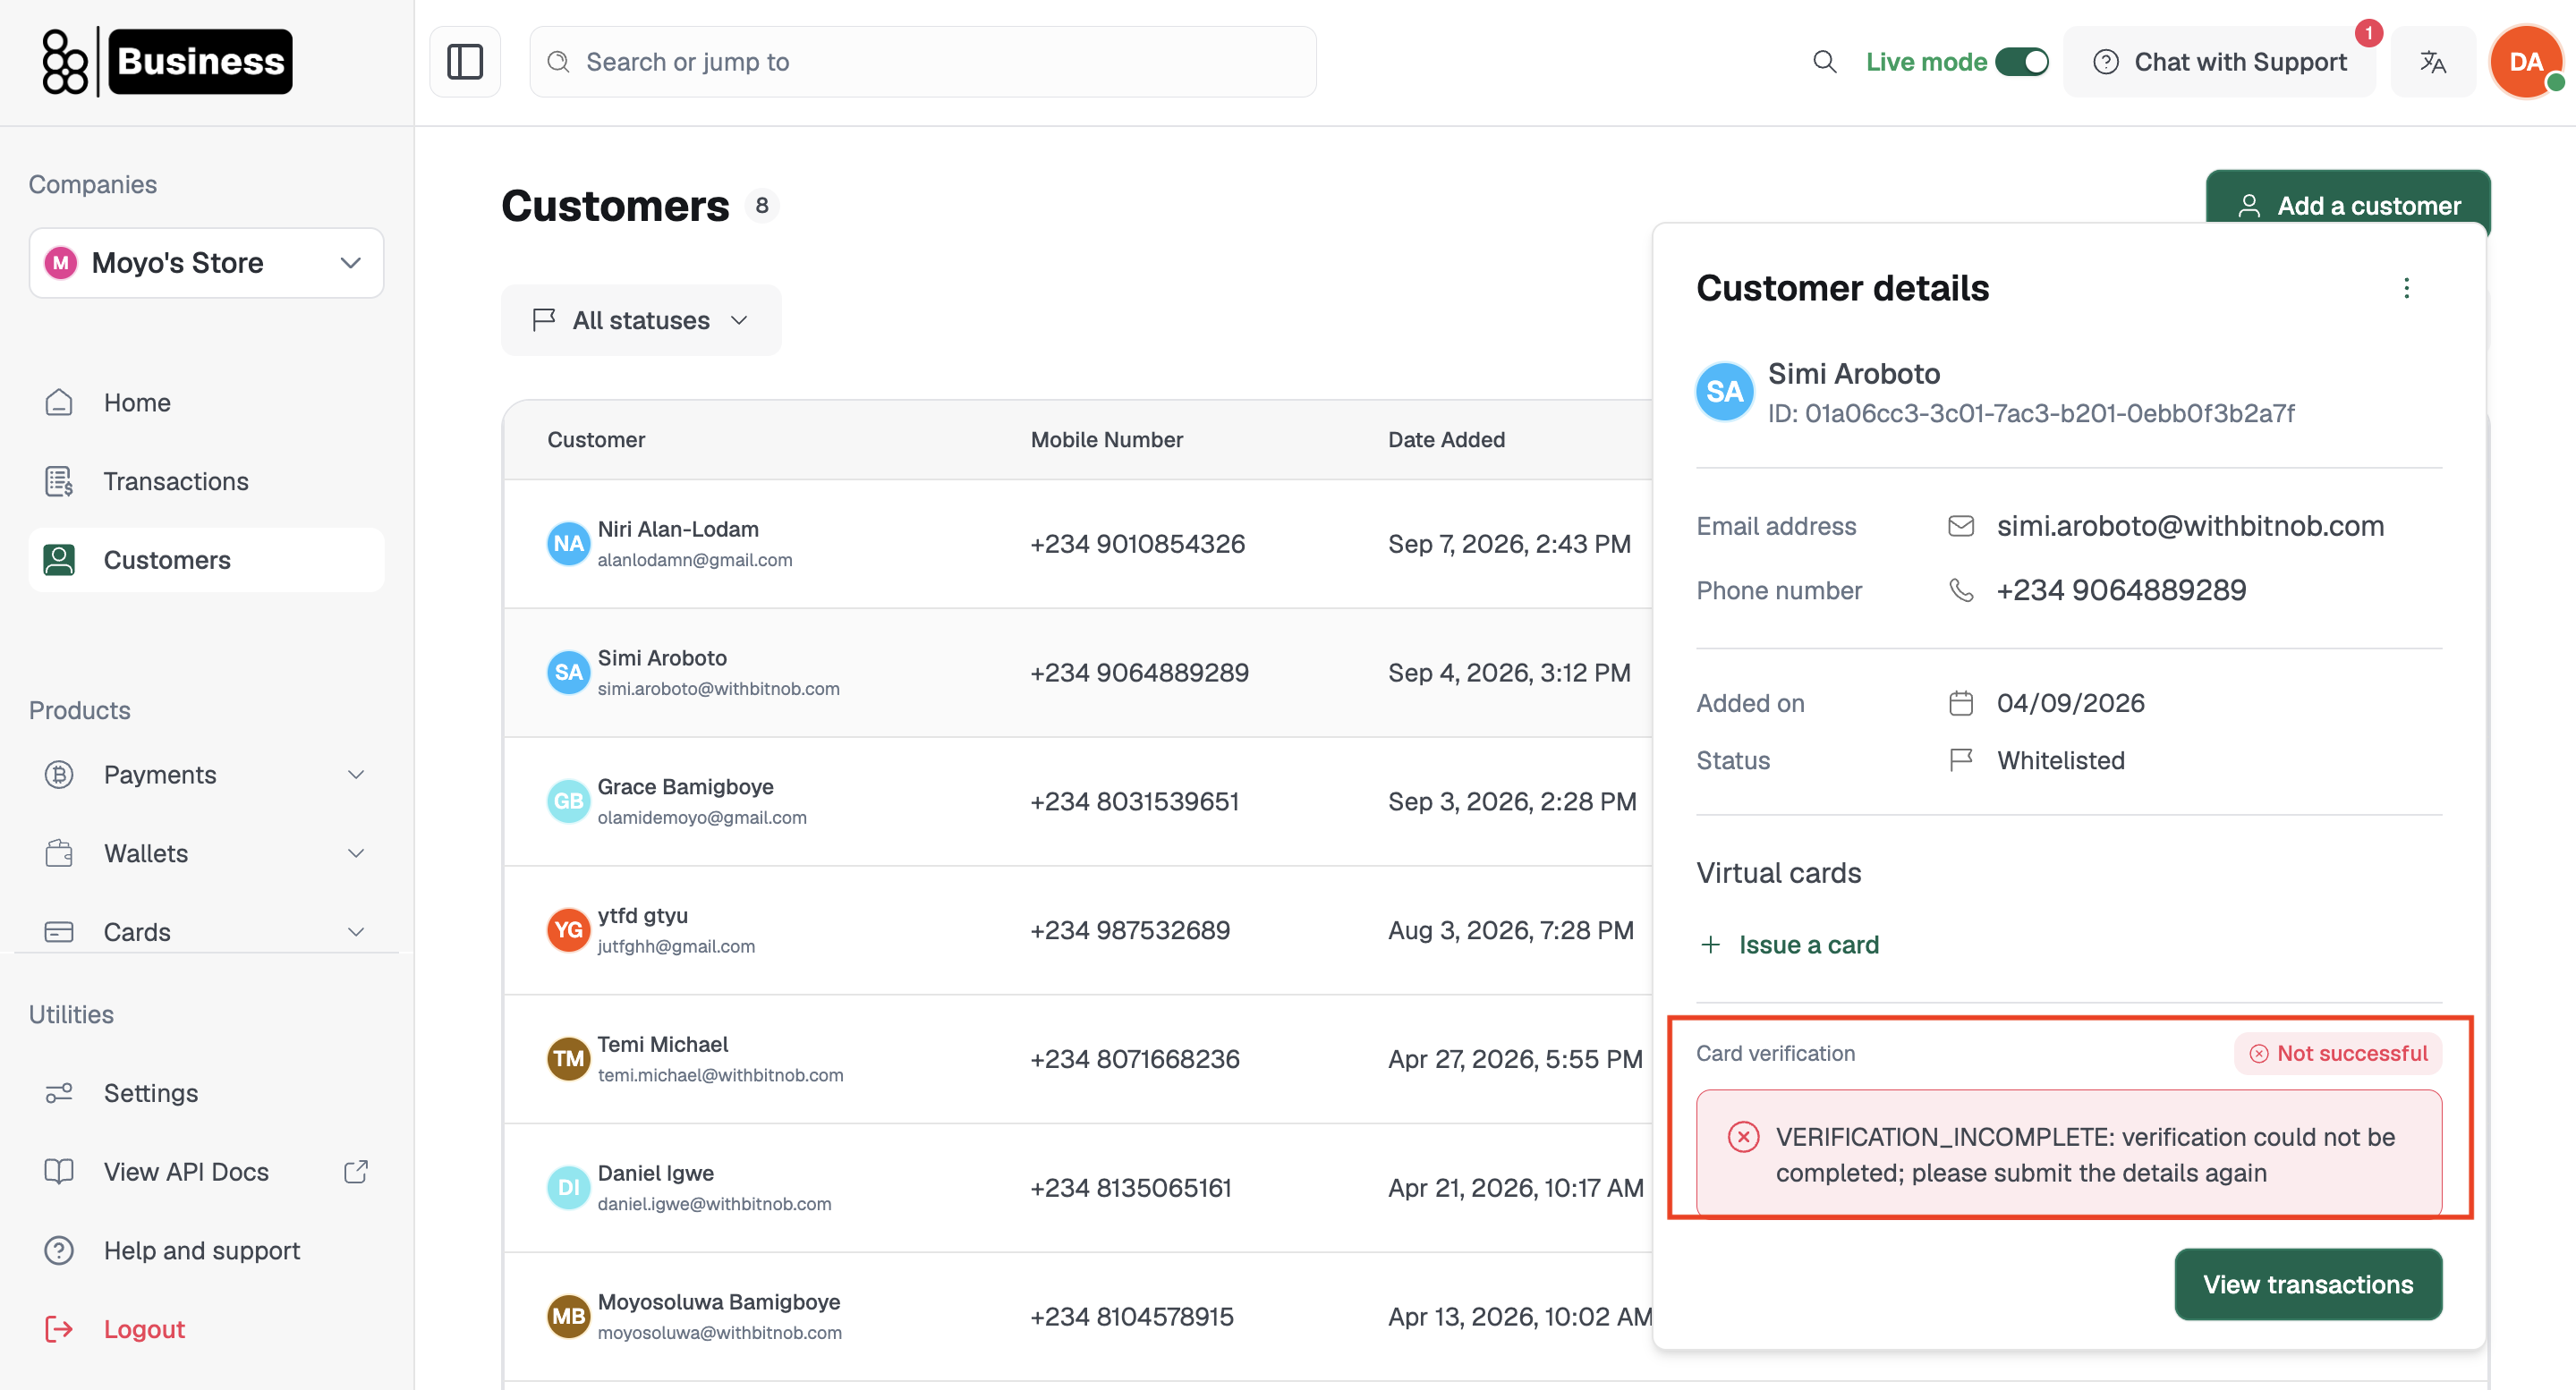Expand the Wallets menu

point(206,853)
